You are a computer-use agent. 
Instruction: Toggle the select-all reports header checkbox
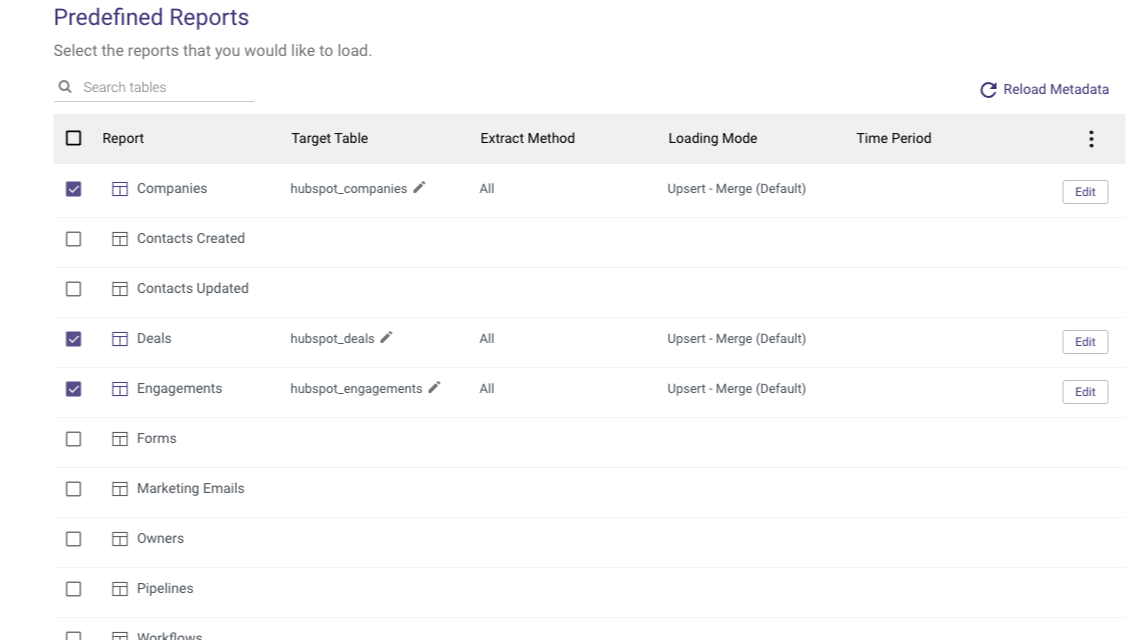click(73, 138)
